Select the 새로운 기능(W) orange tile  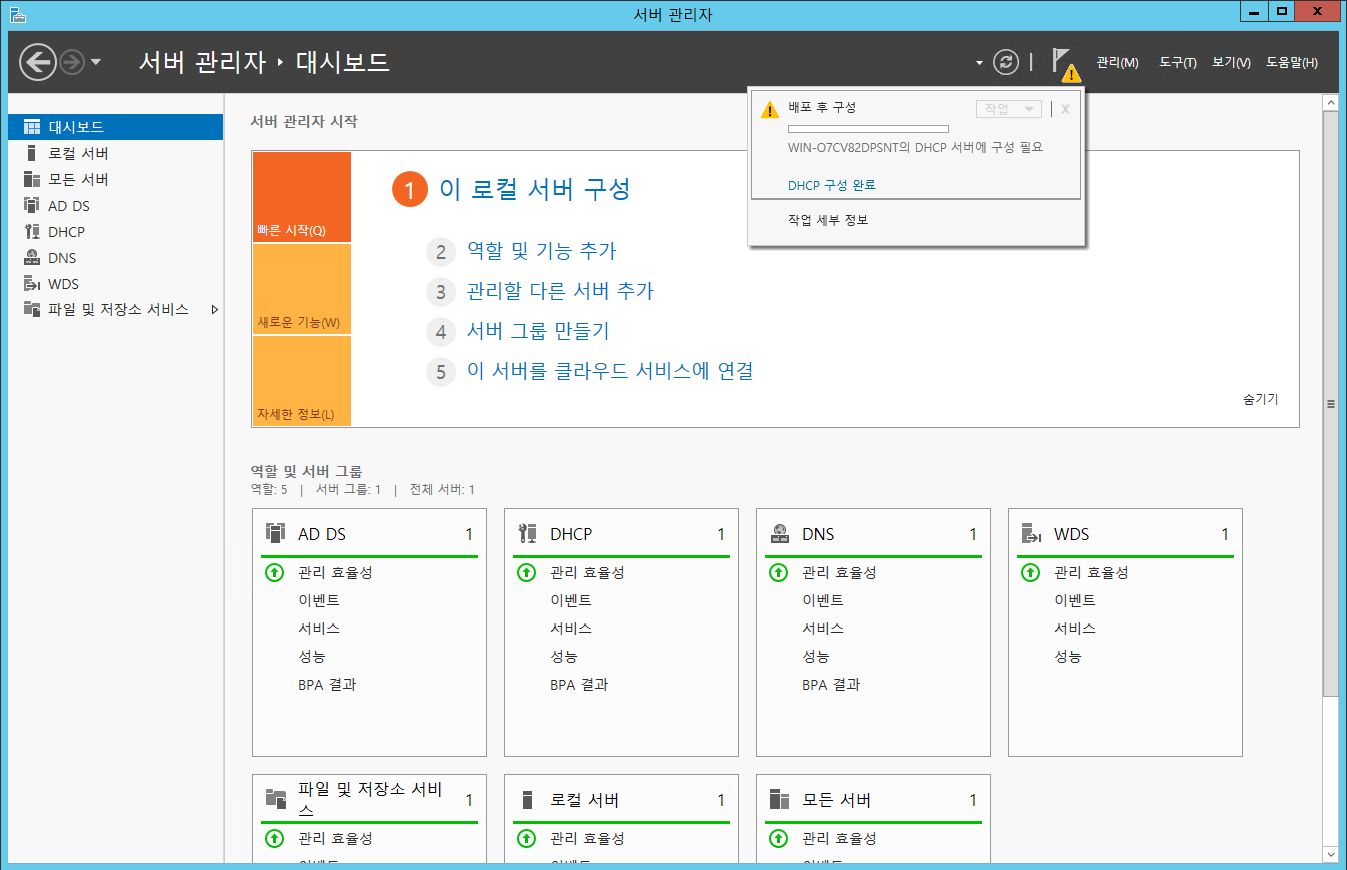[302, 289]
